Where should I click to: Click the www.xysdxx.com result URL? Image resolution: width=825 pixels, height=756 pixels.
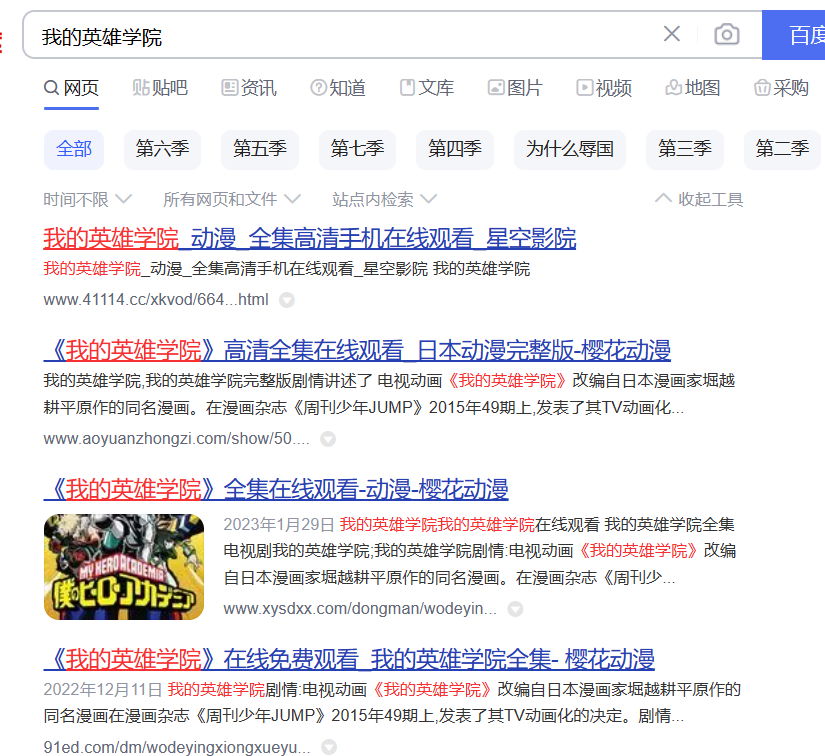[x=360, y=609]
